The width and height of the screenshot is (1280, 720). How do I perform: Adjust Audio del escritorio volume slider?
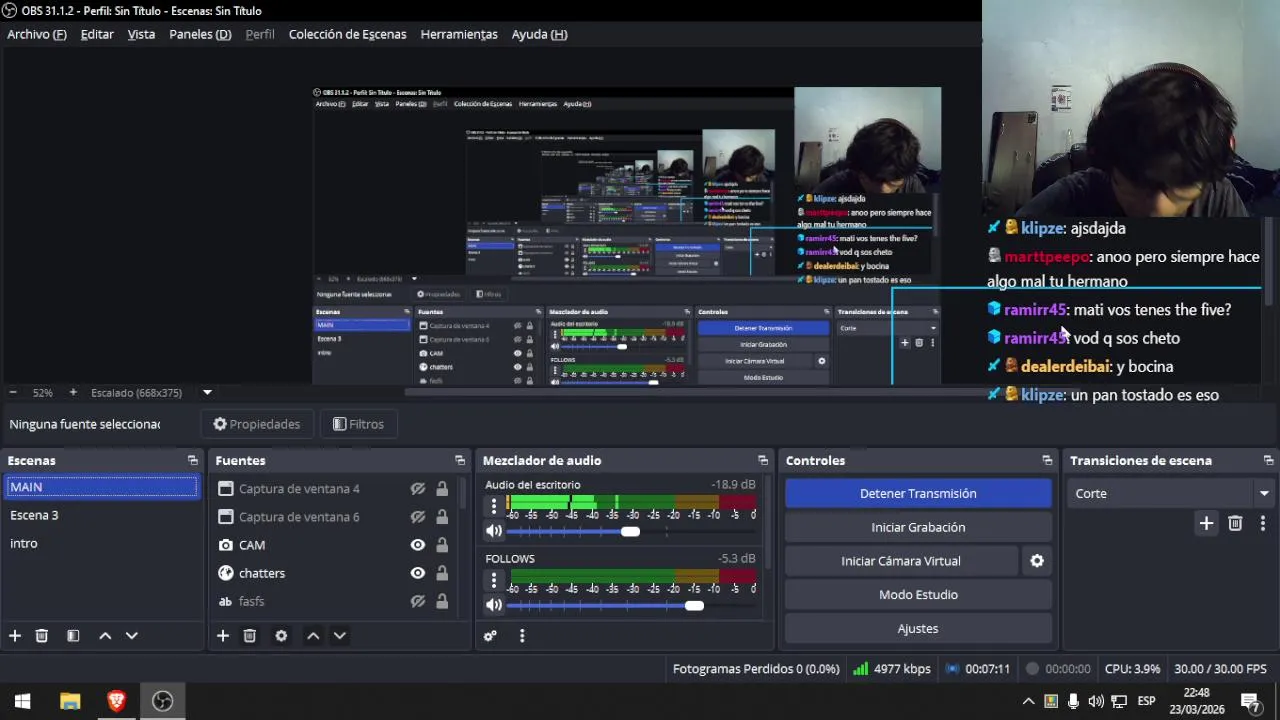coord(630,532)
